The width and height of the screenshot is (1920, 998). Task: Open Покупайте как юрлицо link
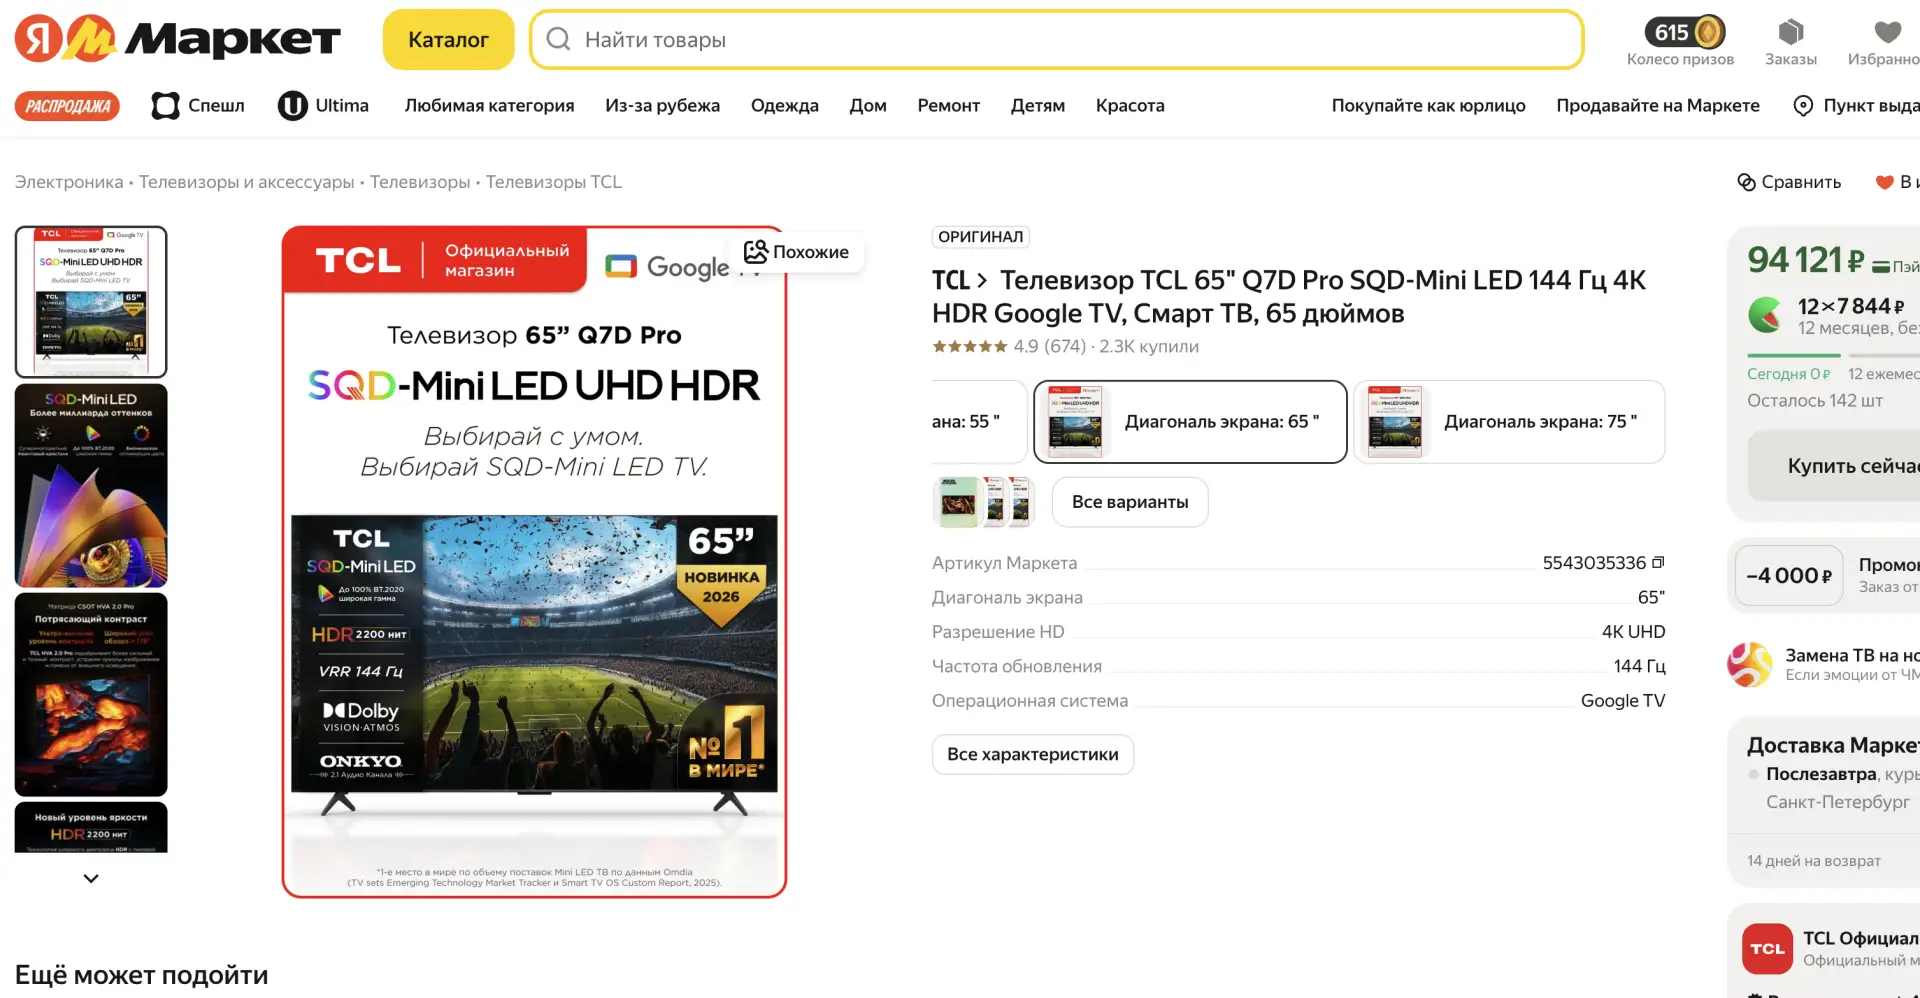point(1428,106)
